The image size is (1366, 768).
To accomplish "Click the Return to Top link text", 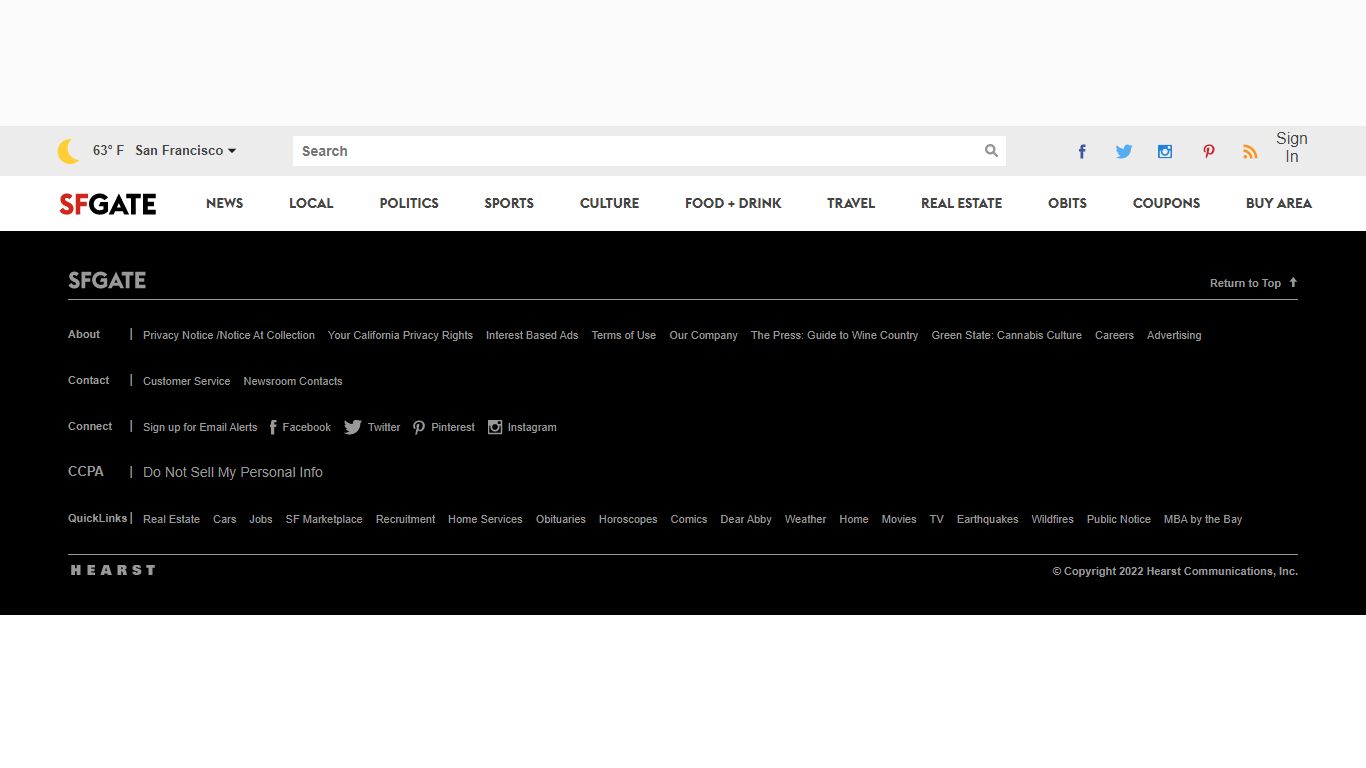I will pyautogui.click(x=1245, y=283).
